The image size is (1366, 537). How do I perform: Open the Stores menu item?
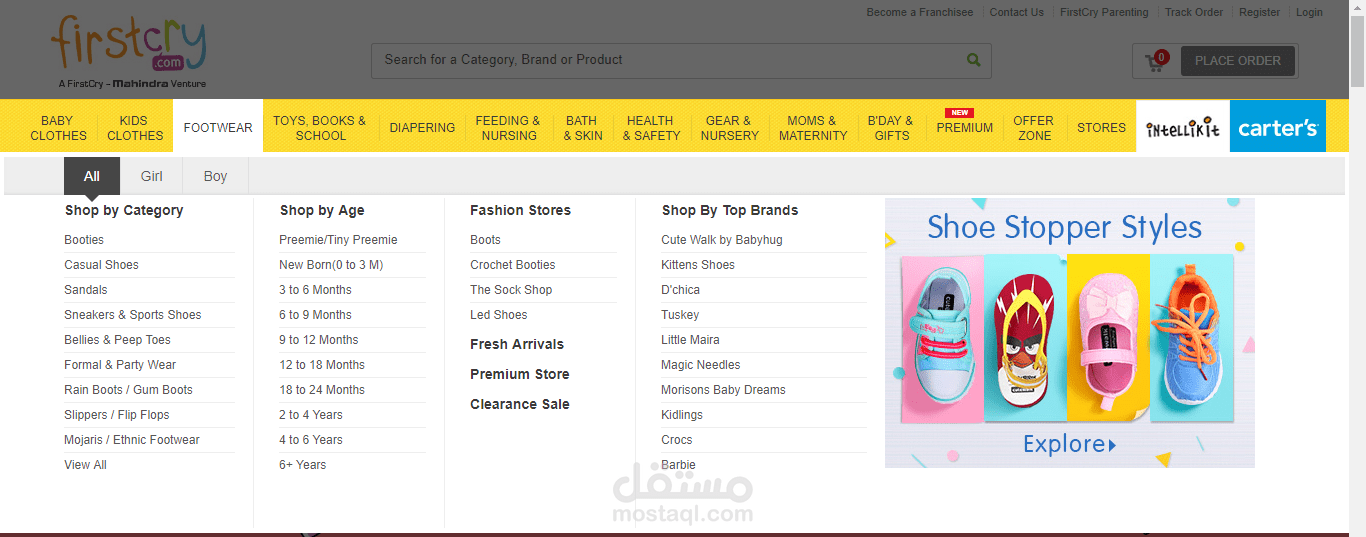click(1101, 127)
